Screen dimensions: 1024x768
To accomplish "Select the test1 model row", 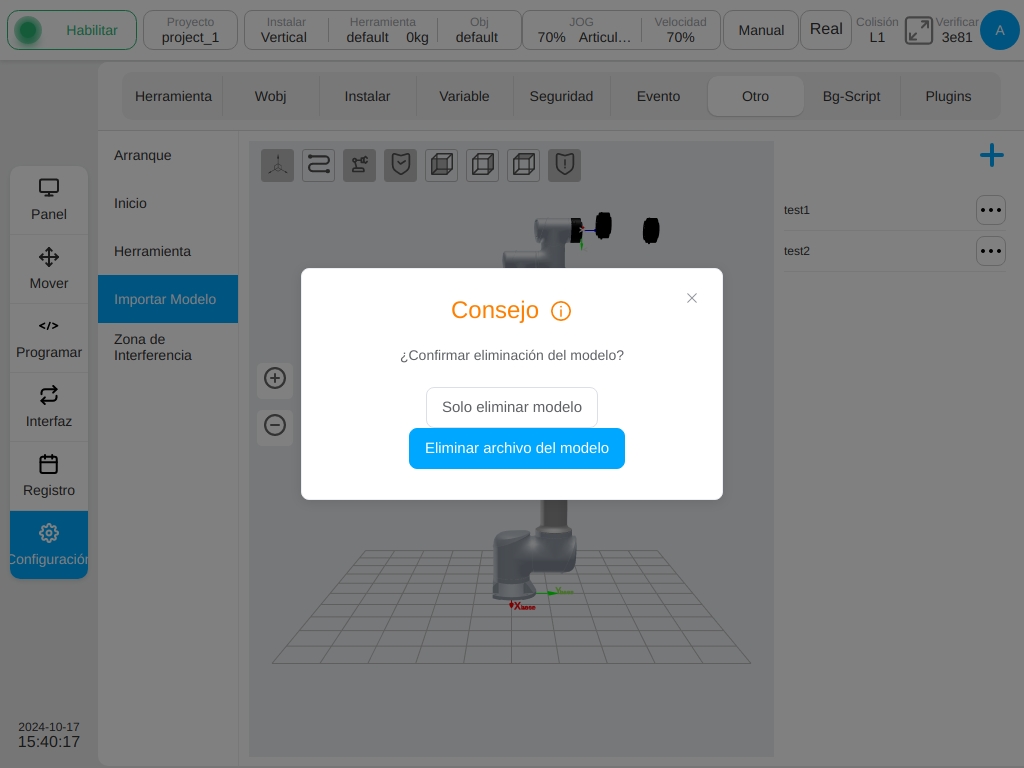I will pos(894,210).
